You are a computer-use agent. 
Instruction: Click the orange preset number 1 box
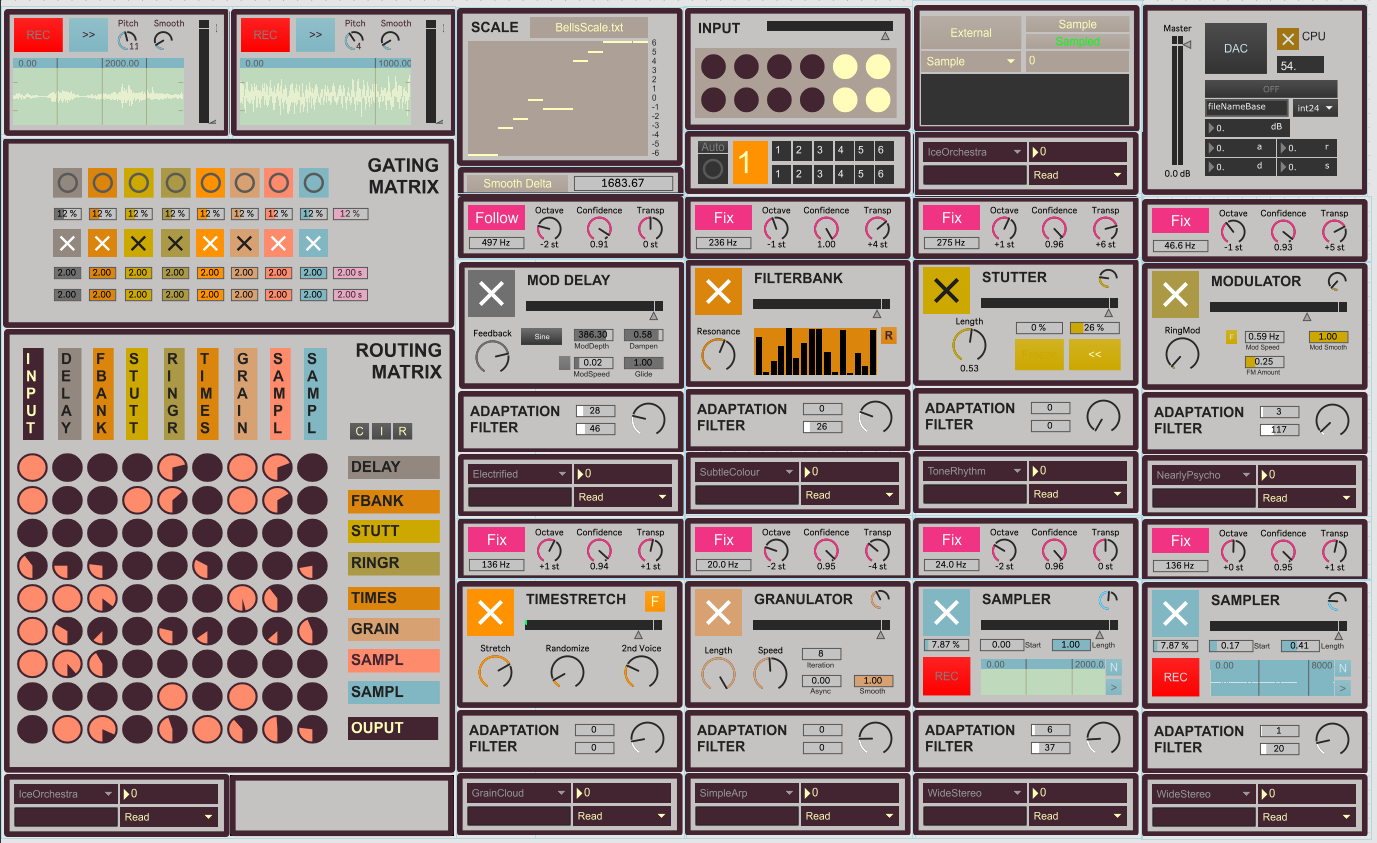coord(749,162)
